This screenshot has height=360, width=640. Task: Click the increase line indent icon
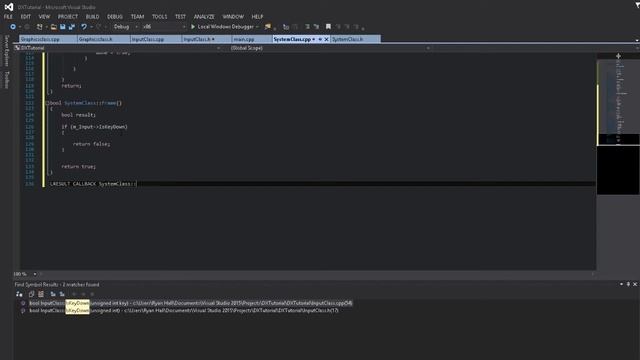tap(316, 27)
